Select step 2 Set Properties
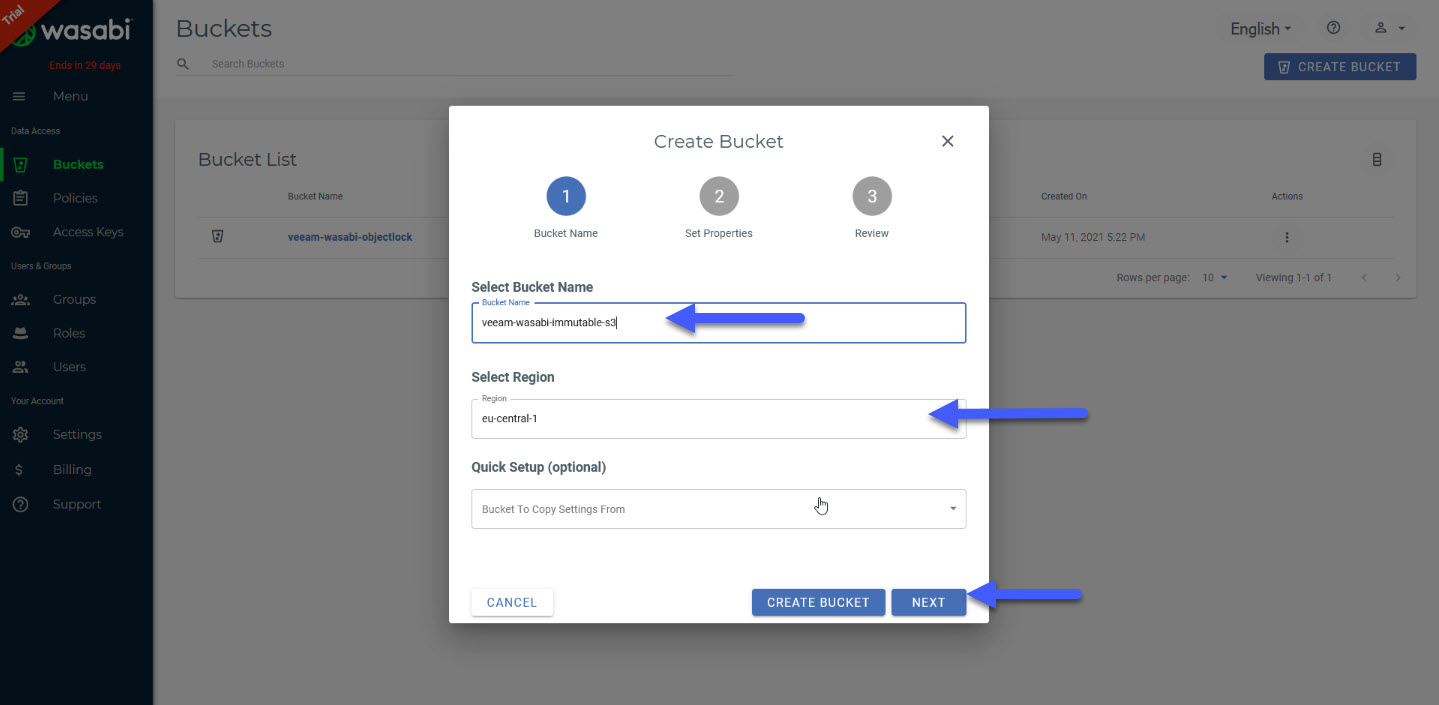 719,197
